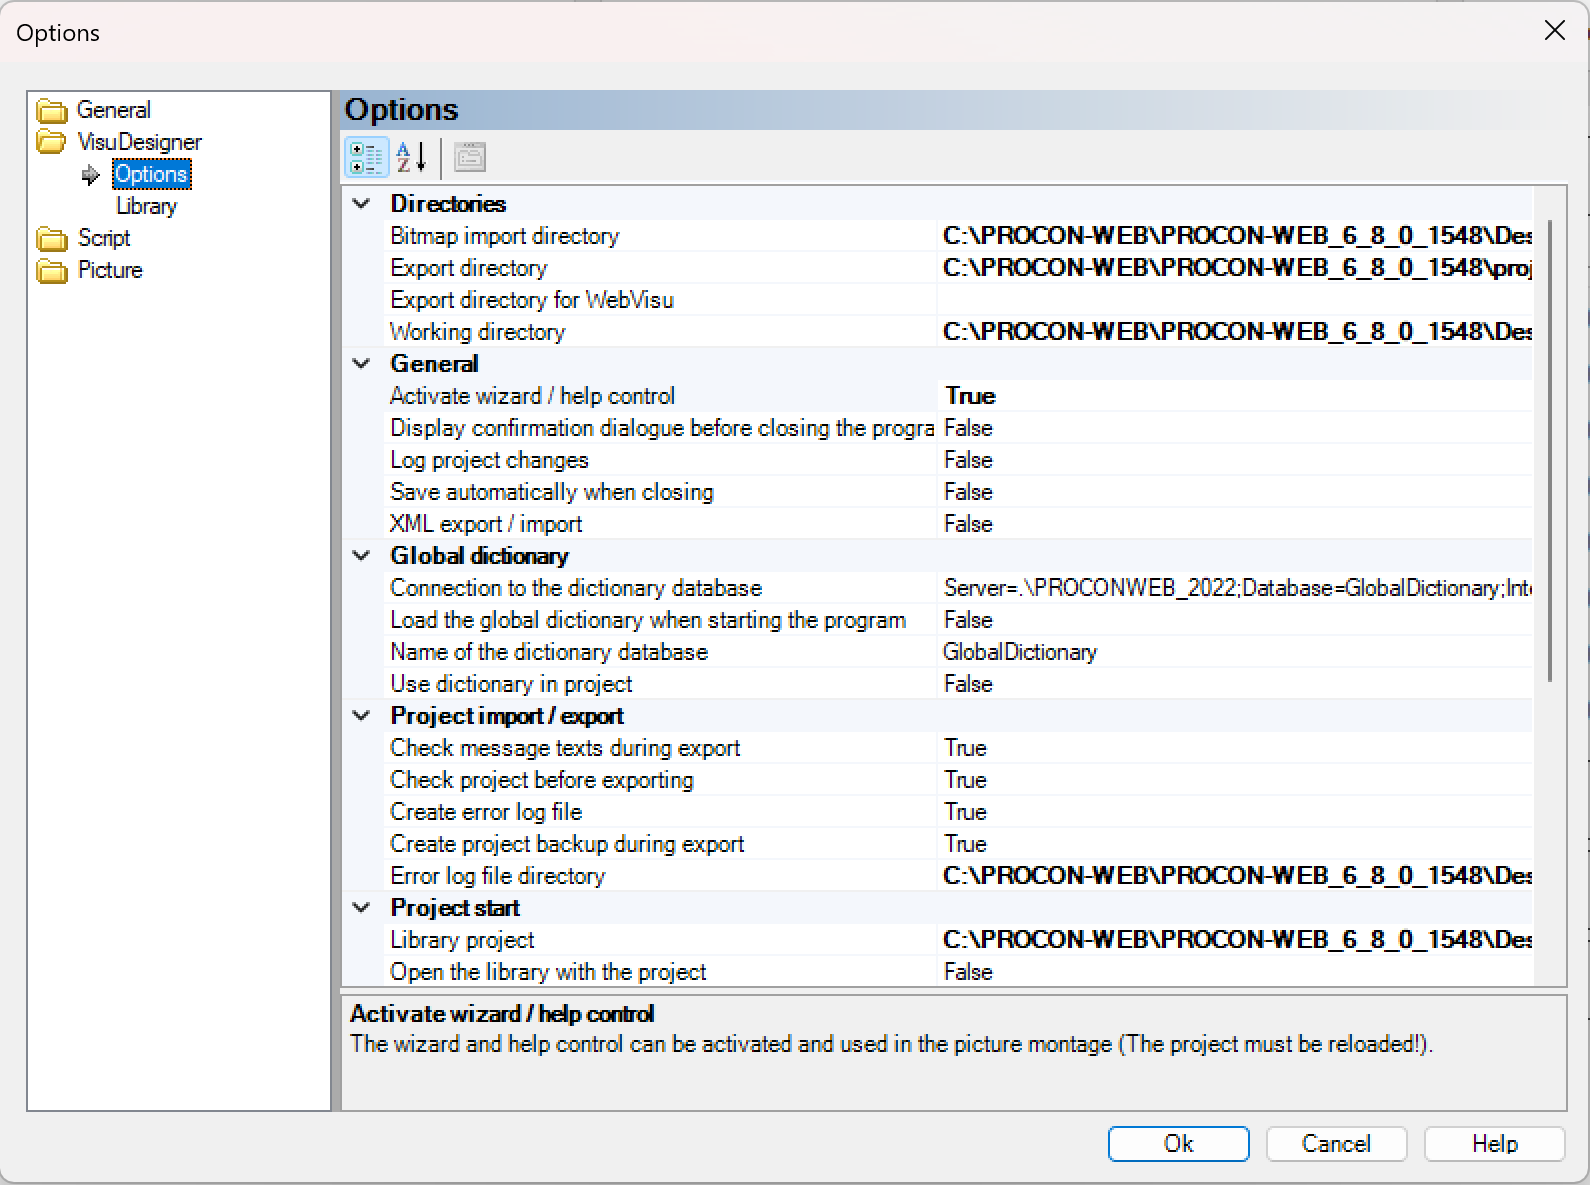Viewport: 1590px width, 1185px height.
Task: Click empty Export directory for WebVisu value
Action: coord(1235,300)
